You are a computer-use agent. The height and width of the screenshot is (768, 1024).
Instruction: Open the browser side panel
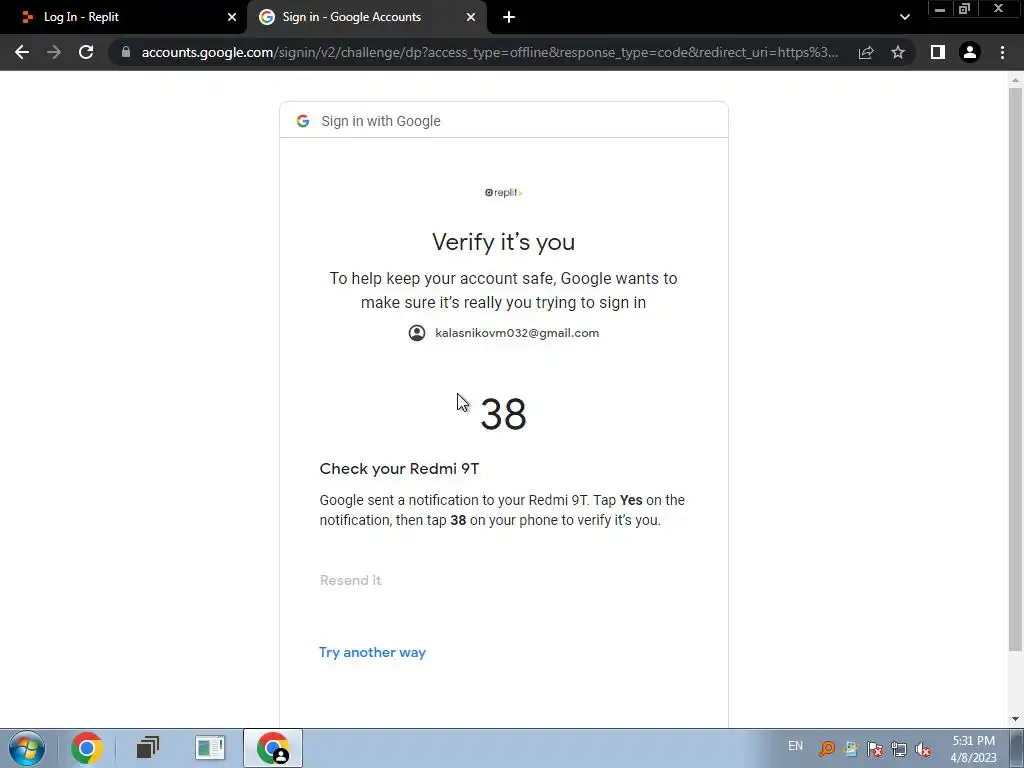pyautogui.click(x=938, y=52)
